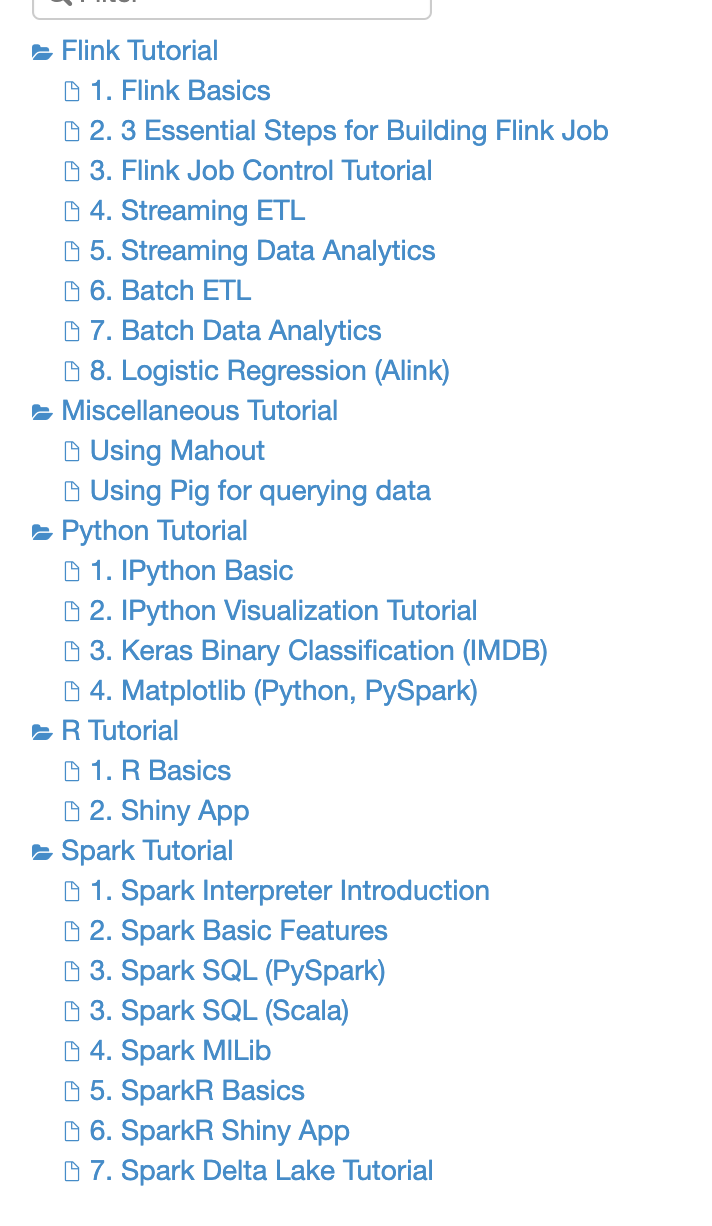Collapse the Flink Tutorial folder icon
Image resolution: width=712 pixels, height=1226 pixels.
coord(42,51)
